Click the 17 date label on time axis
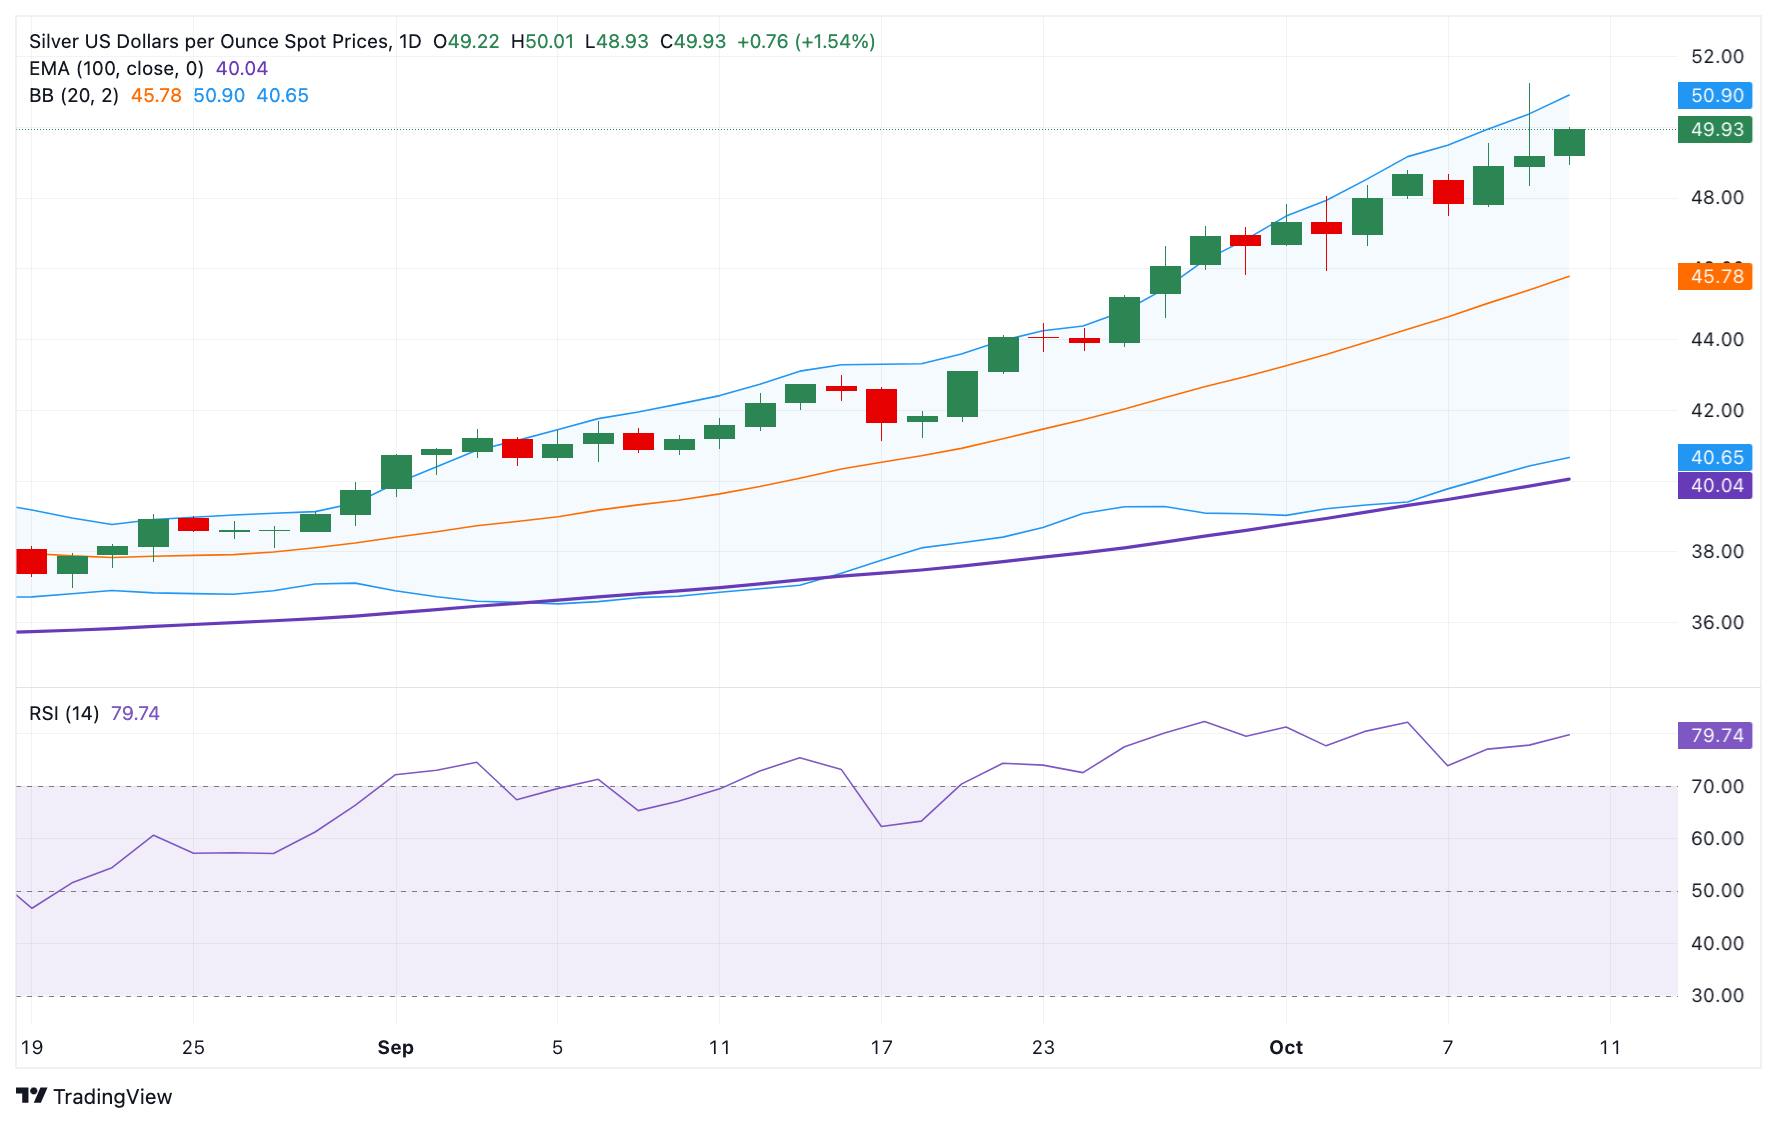 coord(881,1048)
